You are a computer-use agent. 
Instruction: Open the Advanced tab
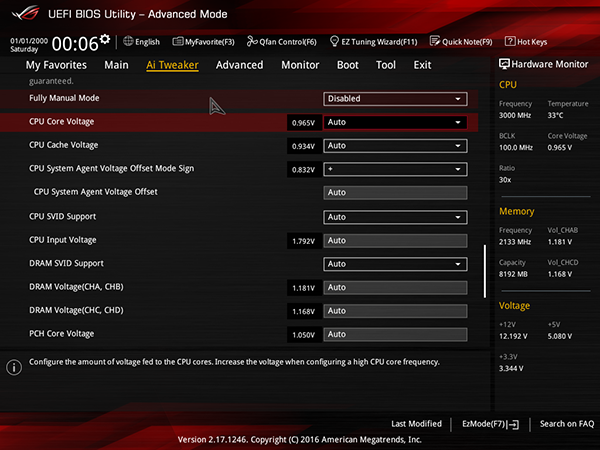pos(240,65)
